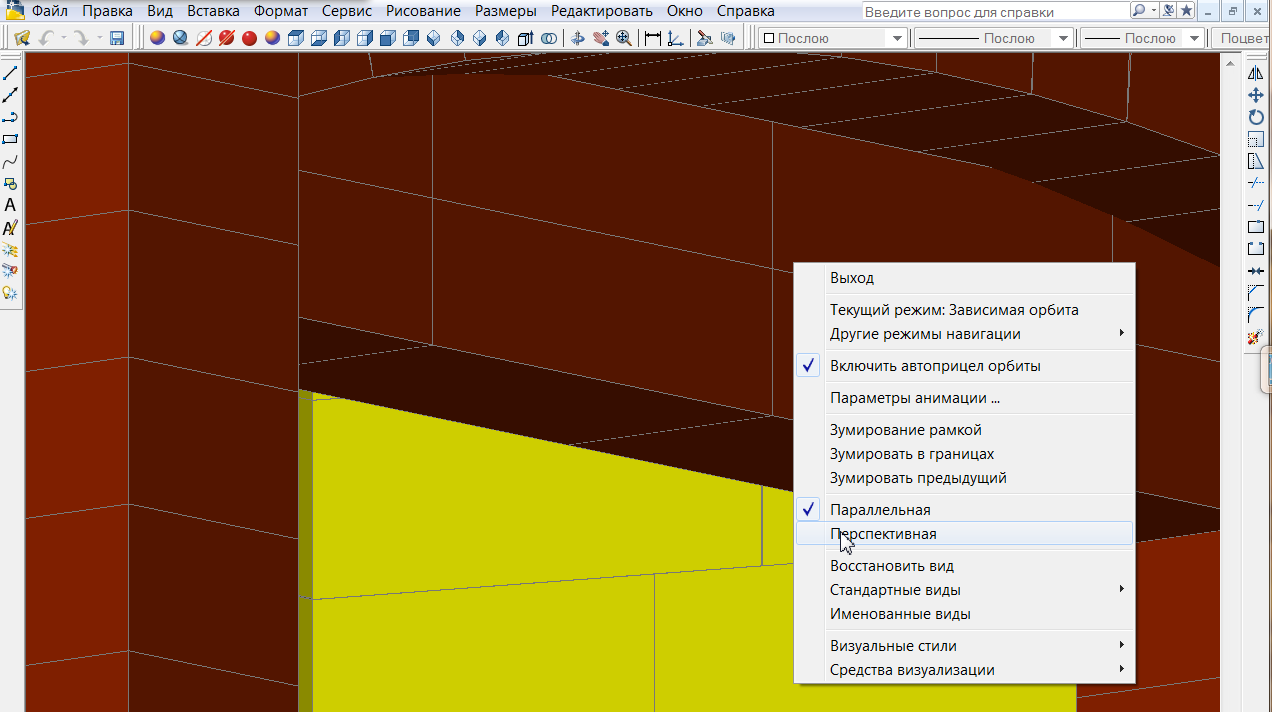Click the Move tool in right toolbar

(x=1256, y=95)
